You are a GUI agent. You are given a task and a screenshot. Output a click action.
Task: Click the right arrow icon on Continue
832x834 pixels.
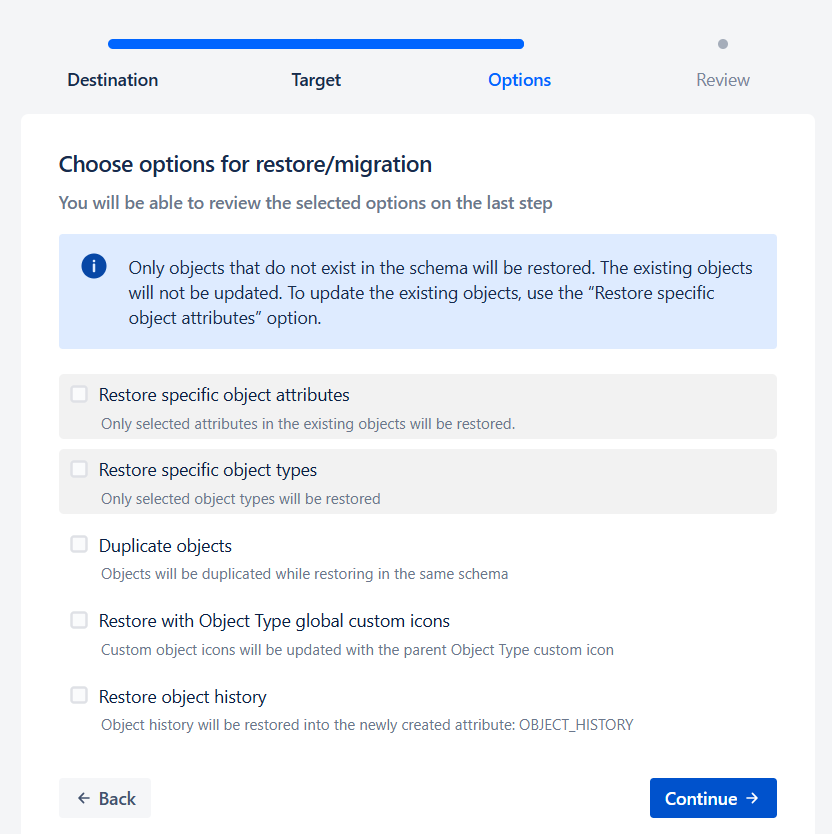[752, 798]
